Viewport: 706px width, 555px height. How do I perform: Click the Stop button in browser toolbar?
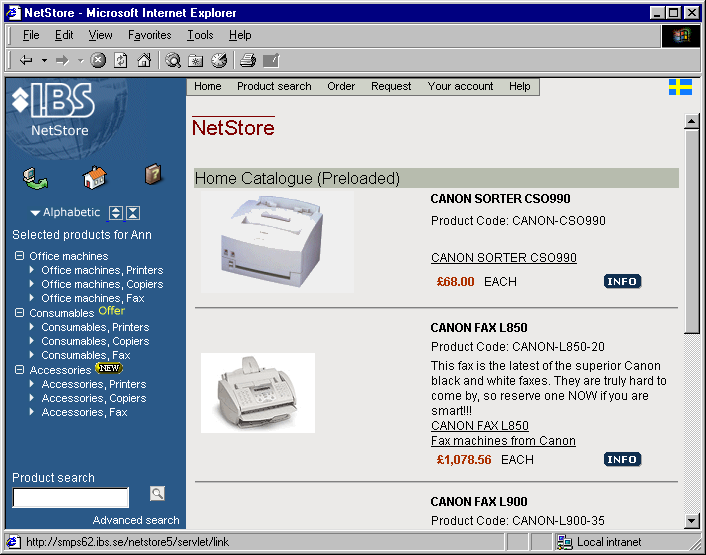point(98,61)
